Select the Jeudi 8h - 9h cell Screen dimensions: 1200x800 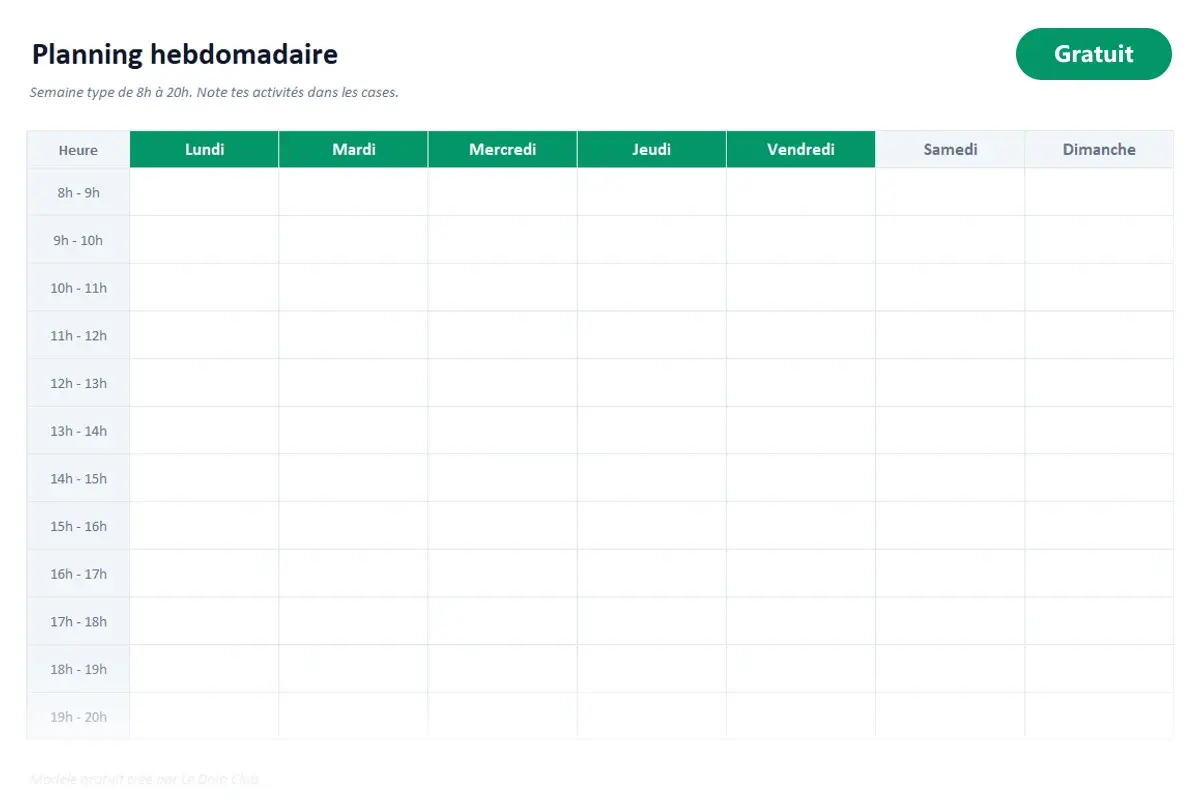pos(651,192)
